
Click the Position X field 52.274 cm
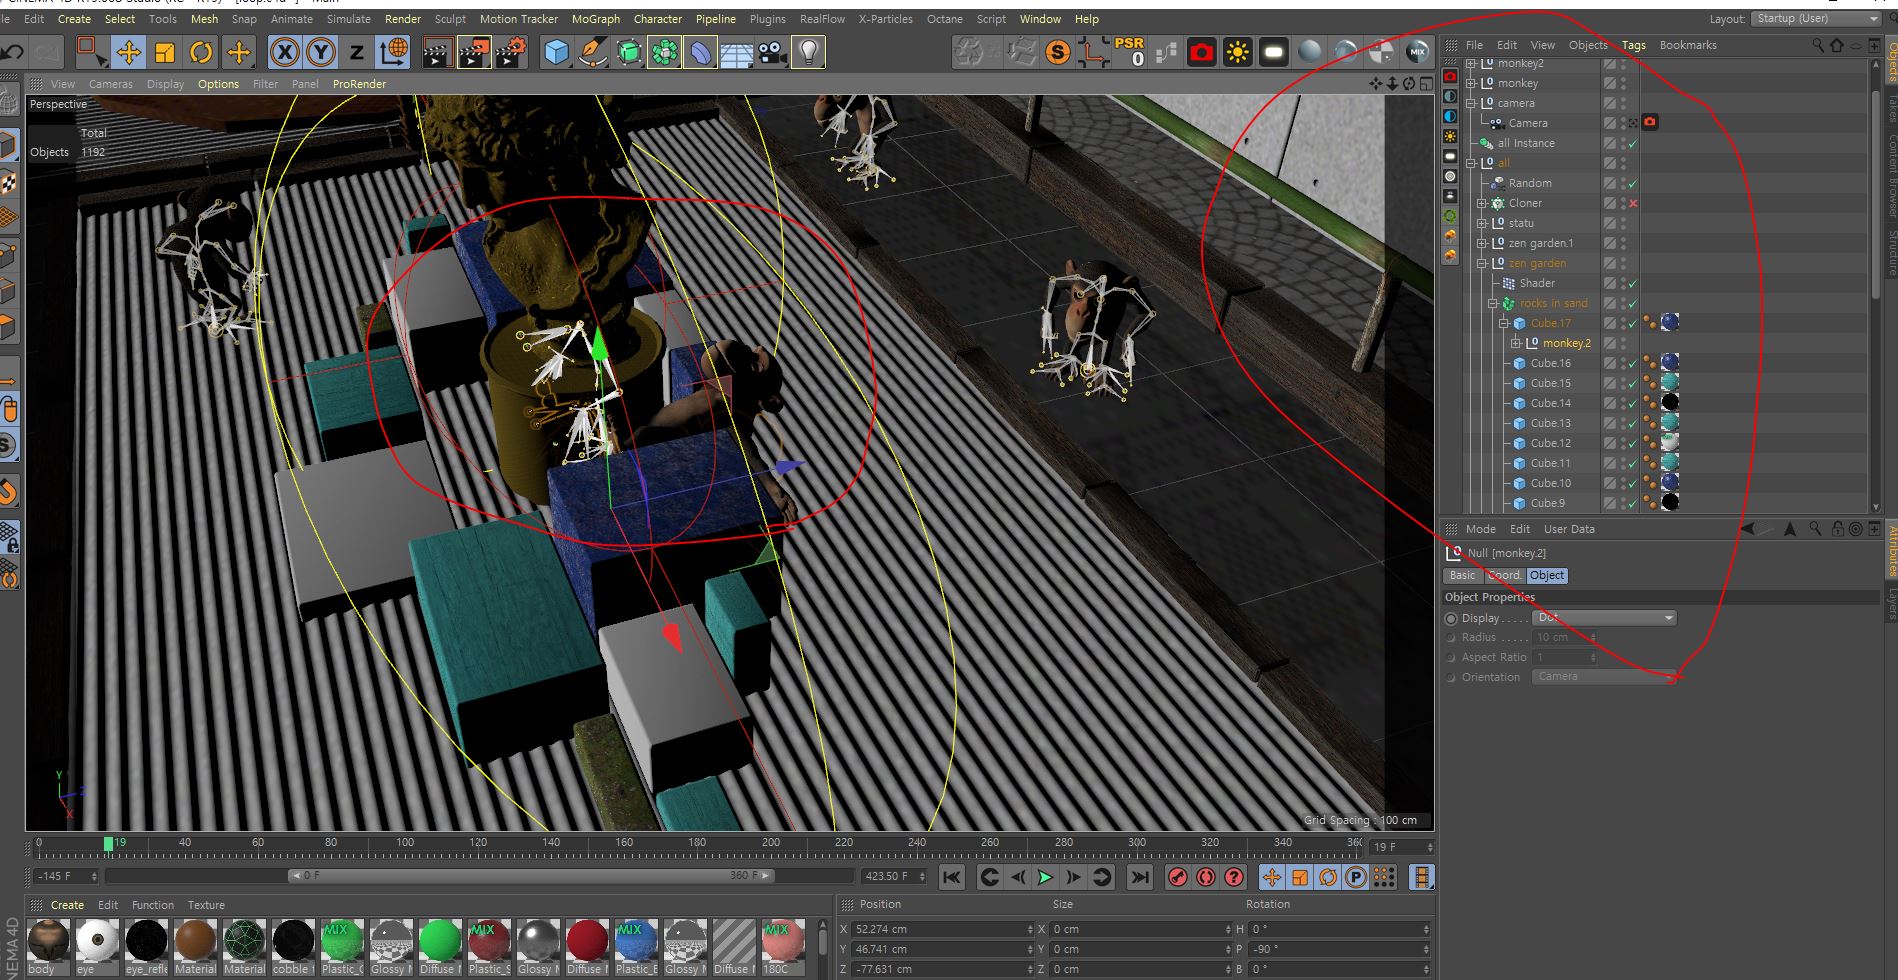[x=942, y=929]
